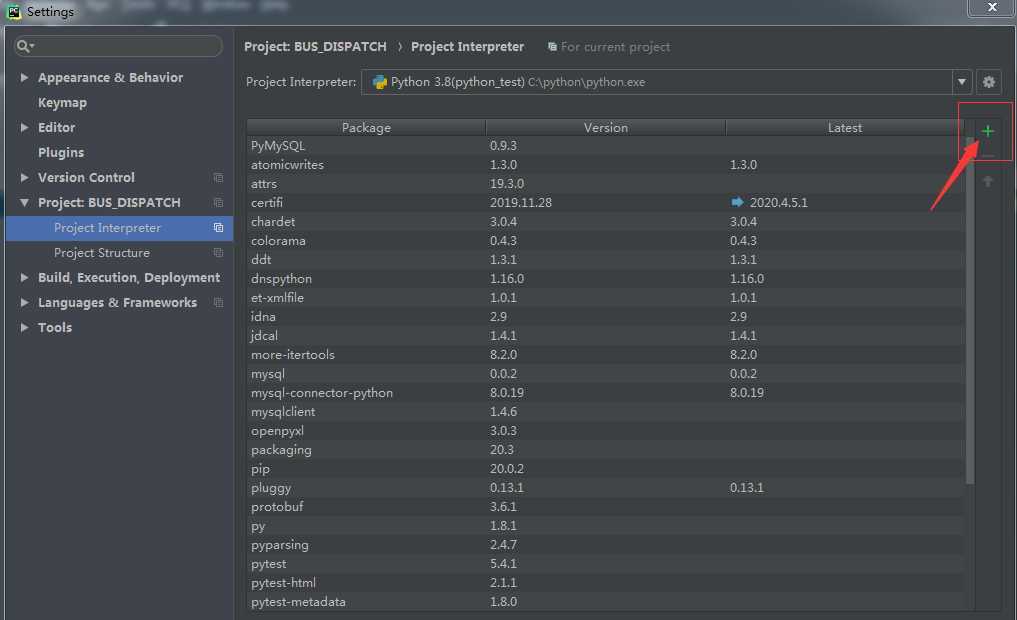The width and height of the screenshot is (1017, 620).
Task: Select the pytest-html package row
Action: [x=605, y=583]
